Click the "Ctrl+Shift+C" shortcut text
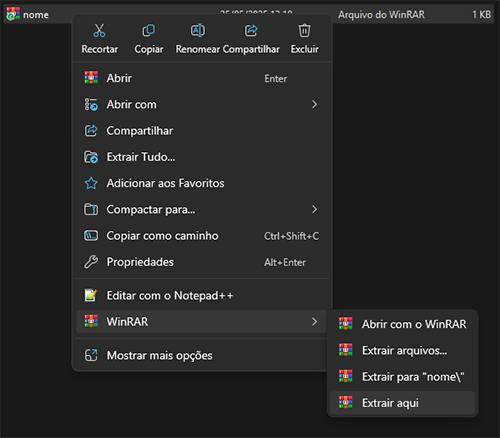This screenshot has width=500, height=438. pyautogui.click(x=291, y=236)
